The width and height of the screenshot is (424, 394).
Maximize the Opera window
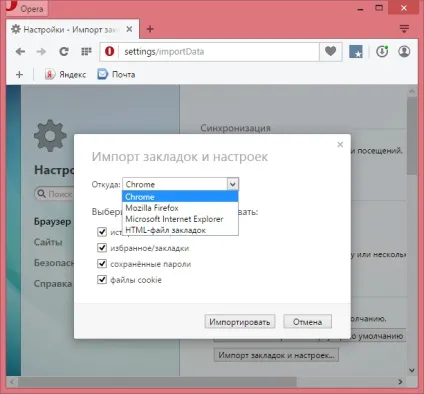(379, 8)
